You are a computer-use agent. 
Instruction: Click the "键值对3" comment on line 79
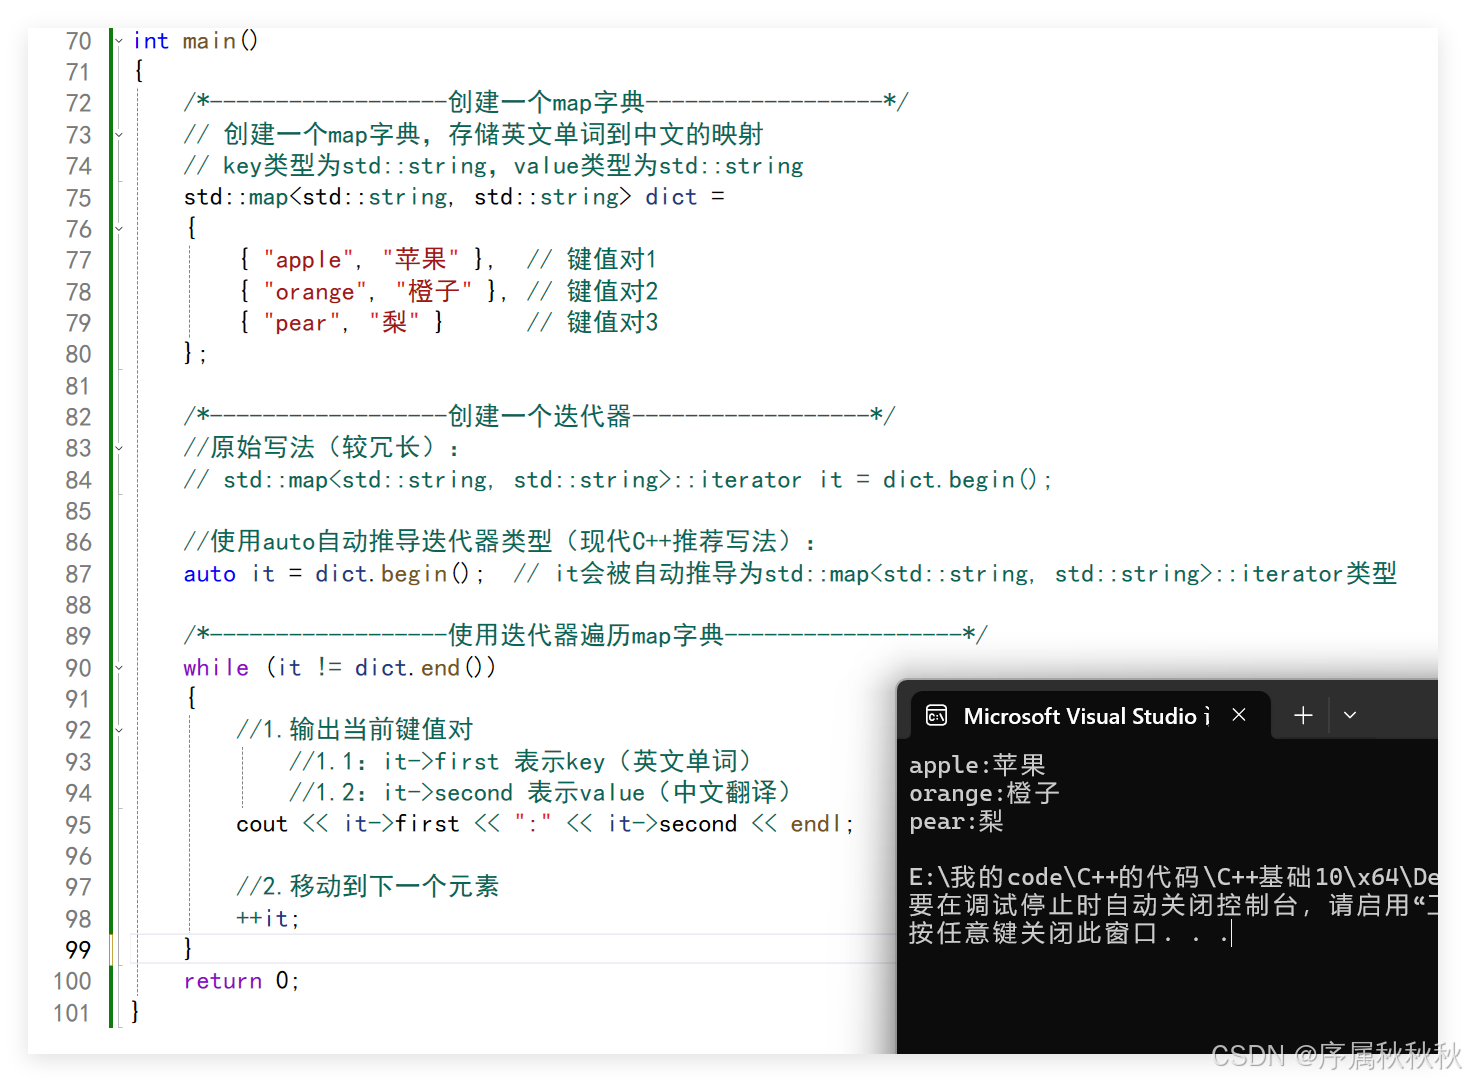pos(612,323)
